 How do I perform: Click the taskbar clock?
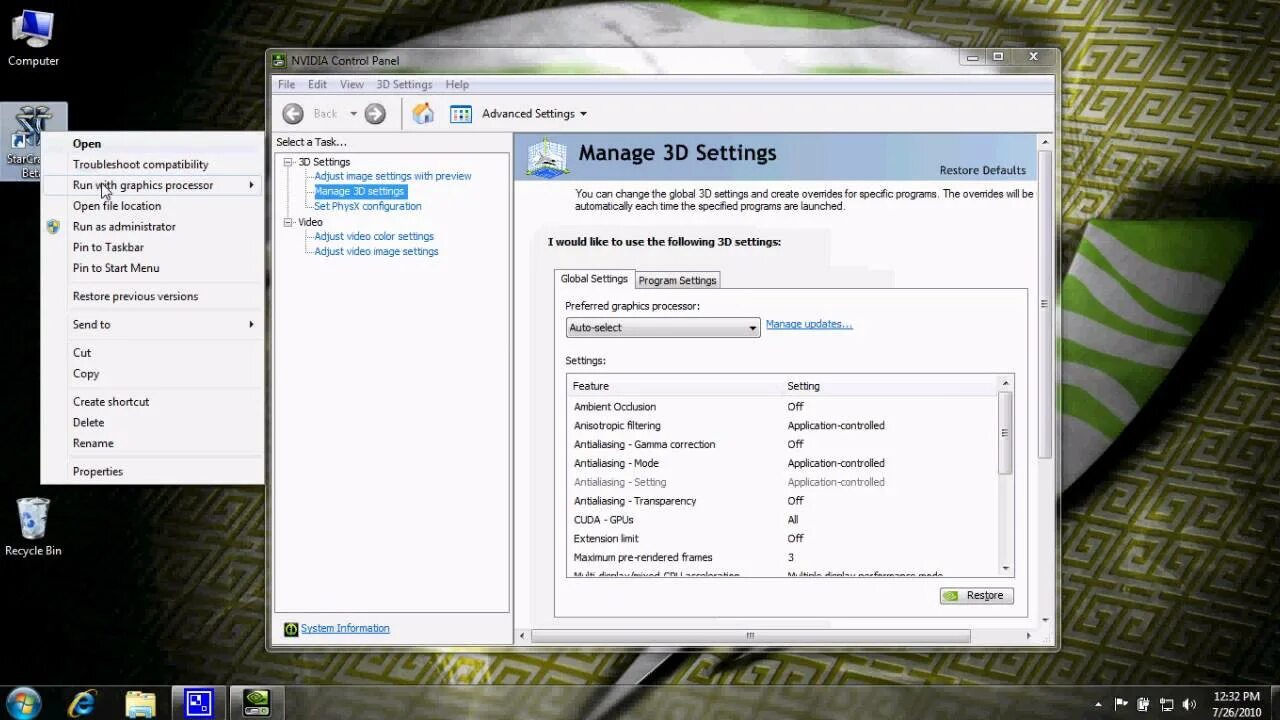coord(1236,704)
